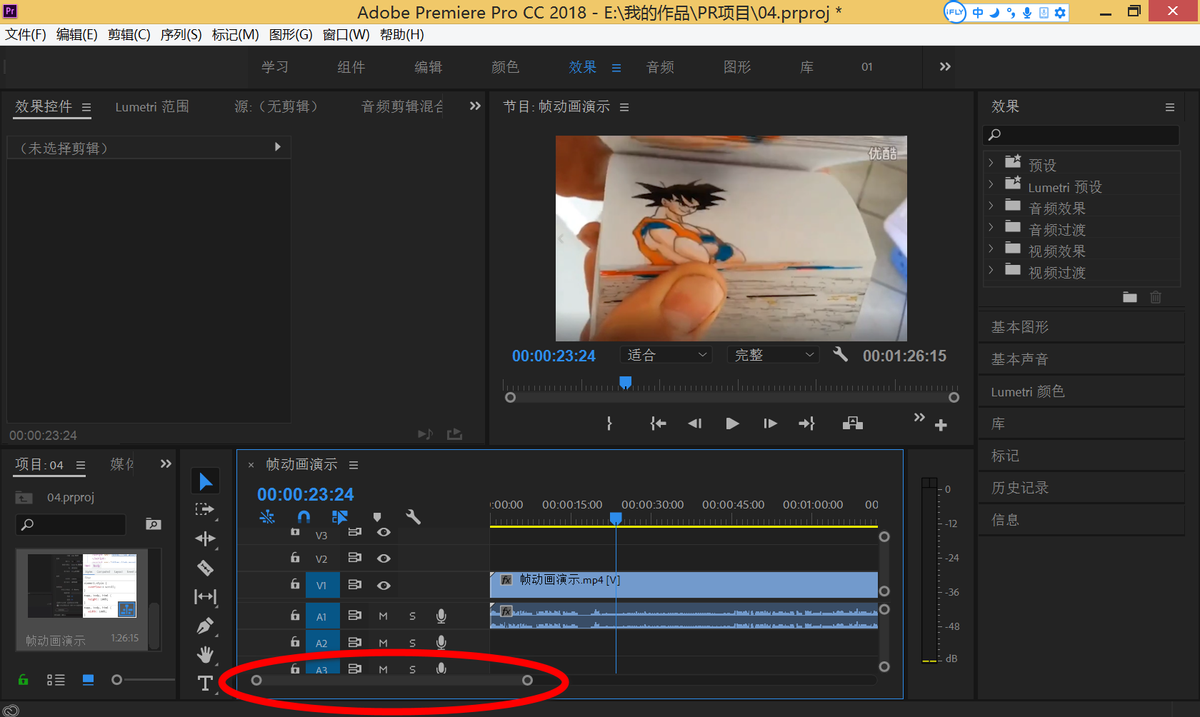Open the 适合 zoom level dropdown
Image resolution: width=1200 pixels, height=717 pixels.
pos(666,355)
